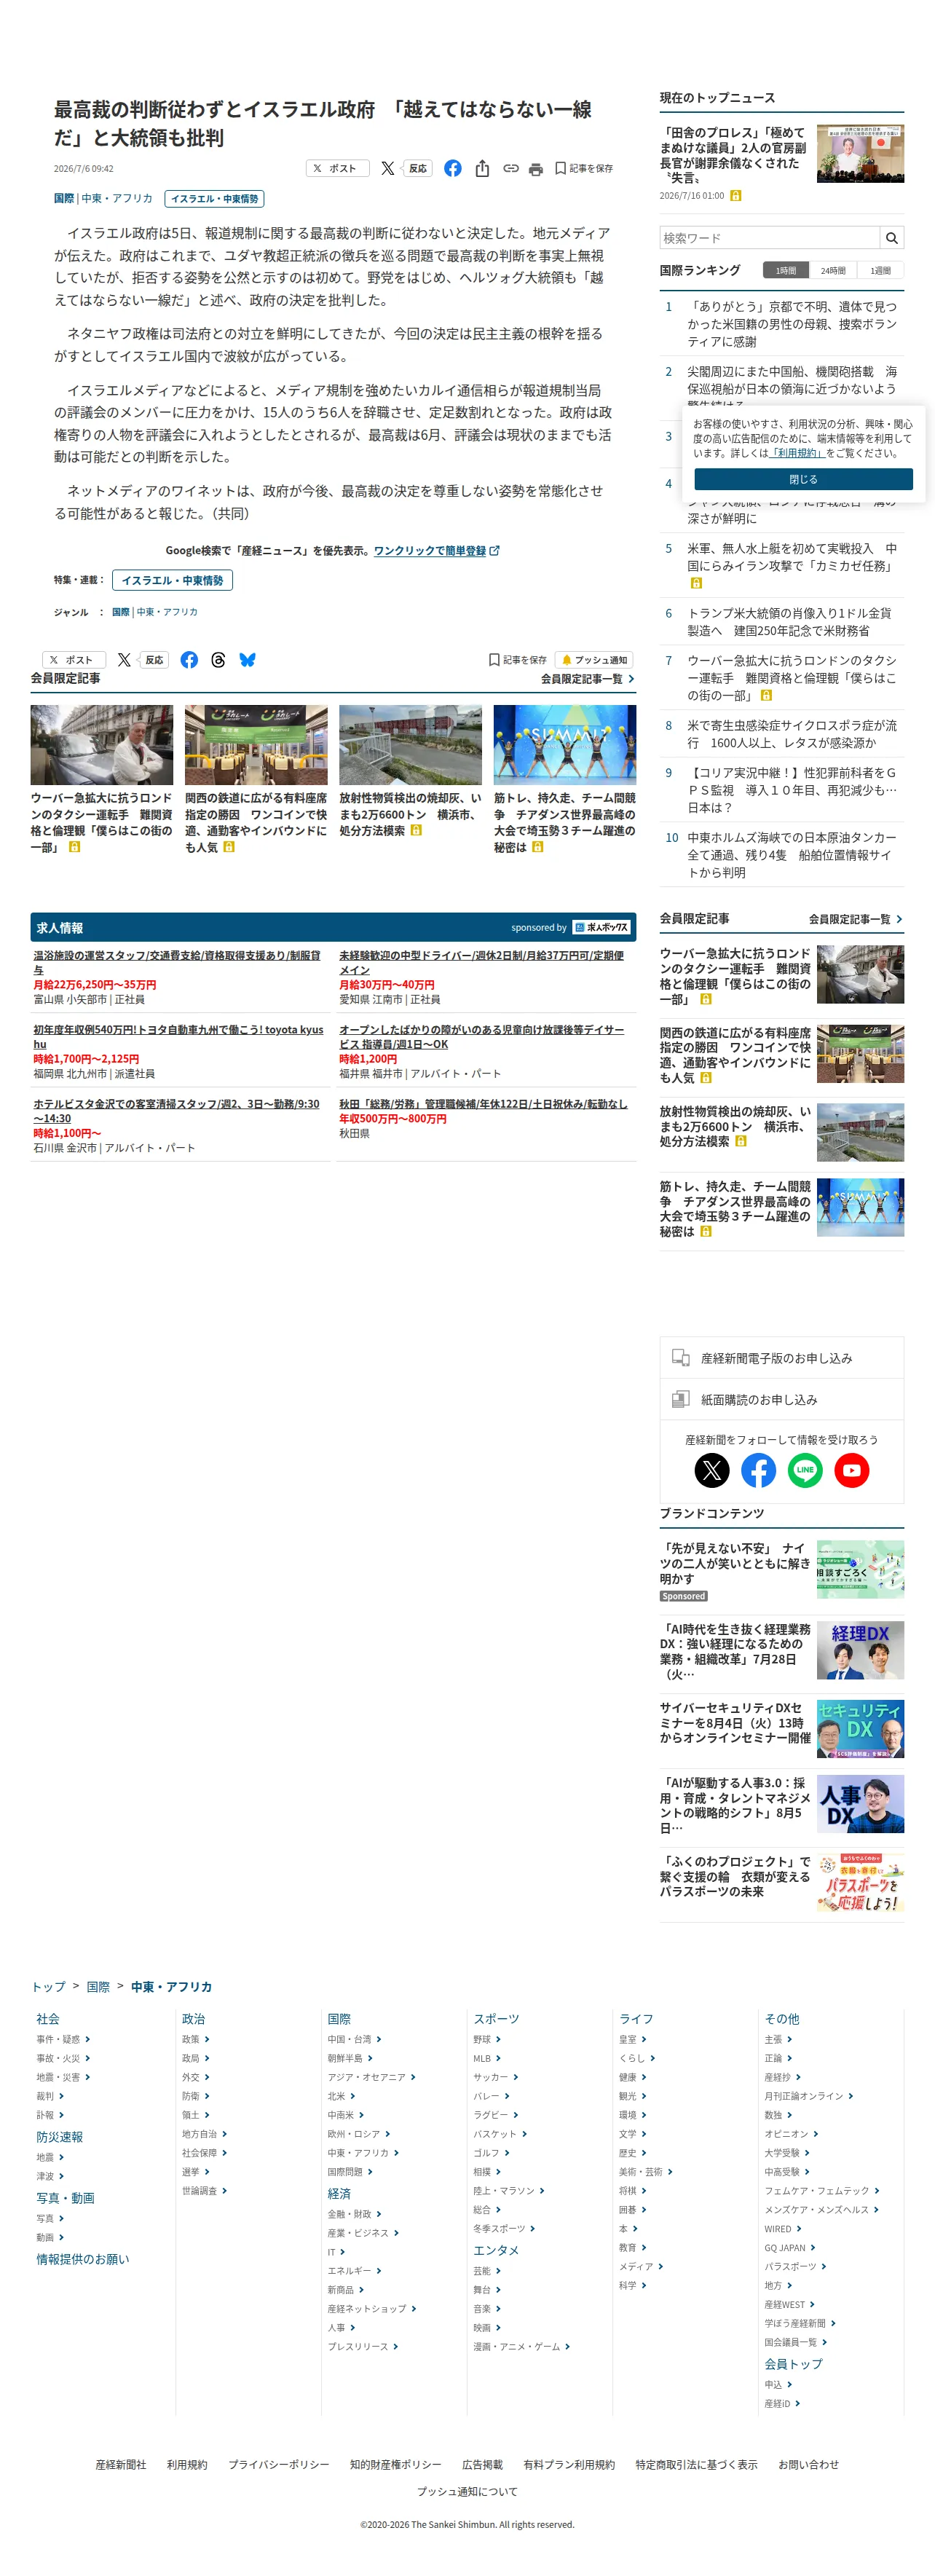Open the 秋田「総務/労務」管理職候補 job listing

point(483,1104)
